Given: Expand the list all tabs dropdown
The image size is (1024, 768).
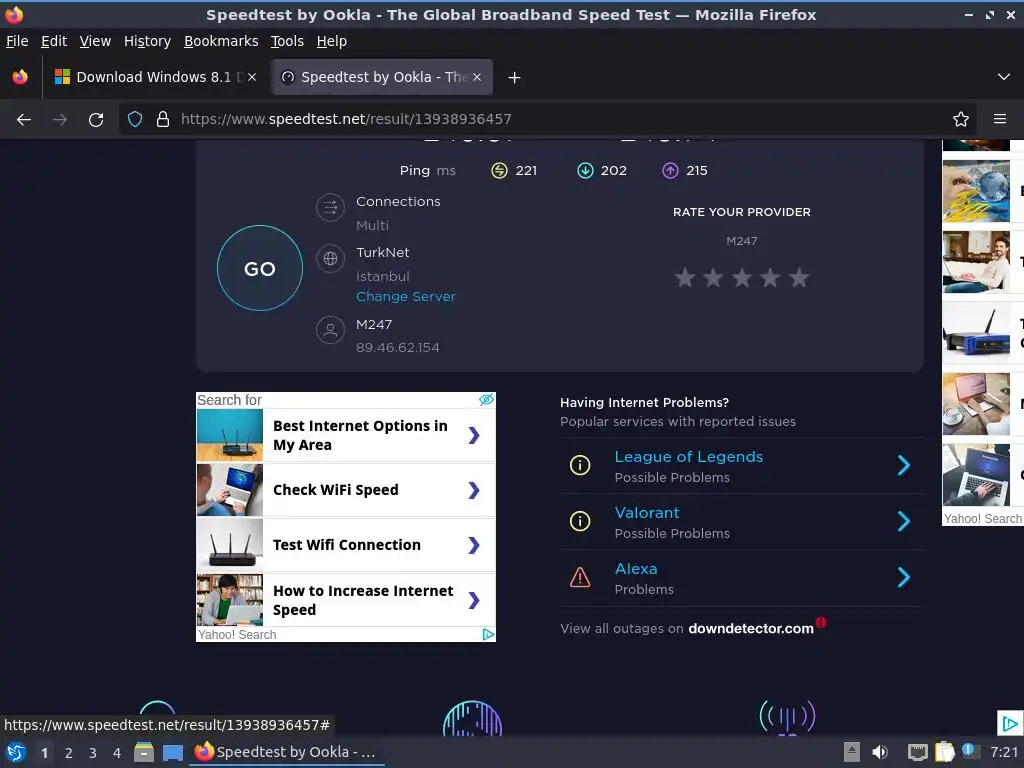Looking at the screenshot, I should click(x=1004, y=77).
